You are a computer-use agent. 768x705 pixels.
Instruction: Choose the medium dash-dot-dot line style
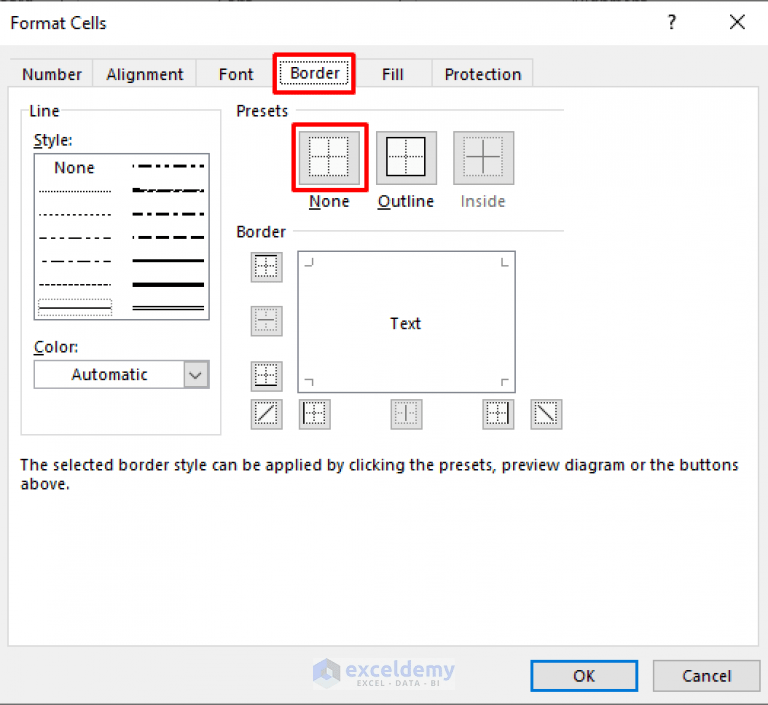coord(168,166)
